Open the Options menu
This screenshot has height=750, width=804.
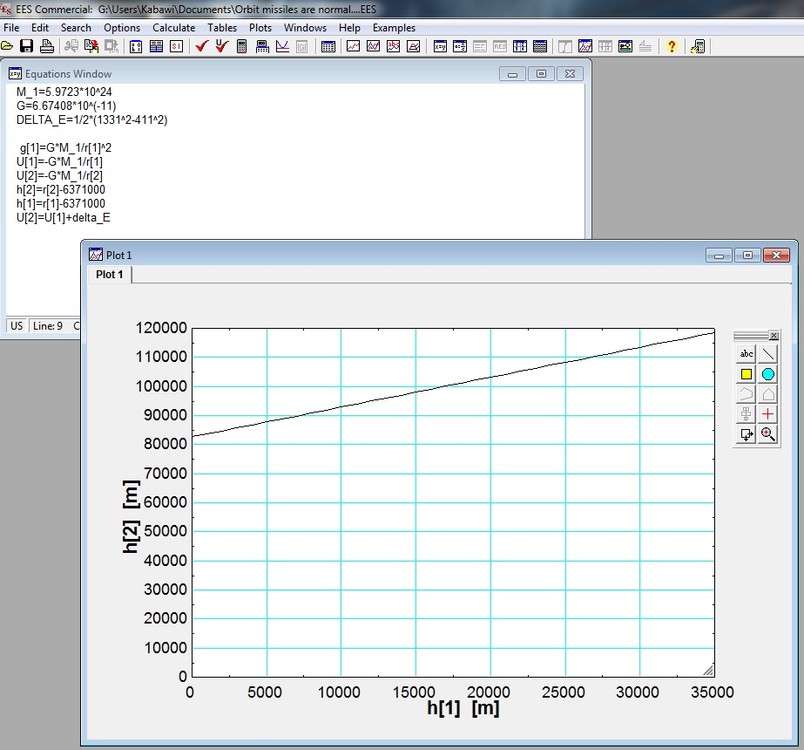pos(122,28)
